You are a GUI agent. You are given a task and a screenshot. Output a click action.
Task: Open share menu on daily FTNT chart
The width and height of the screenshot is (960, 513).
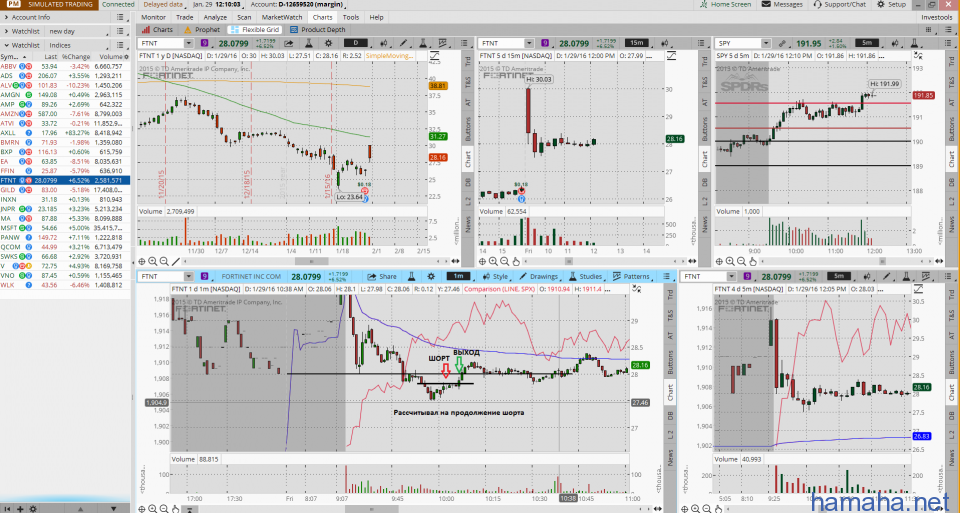click(x=288, y=43)
